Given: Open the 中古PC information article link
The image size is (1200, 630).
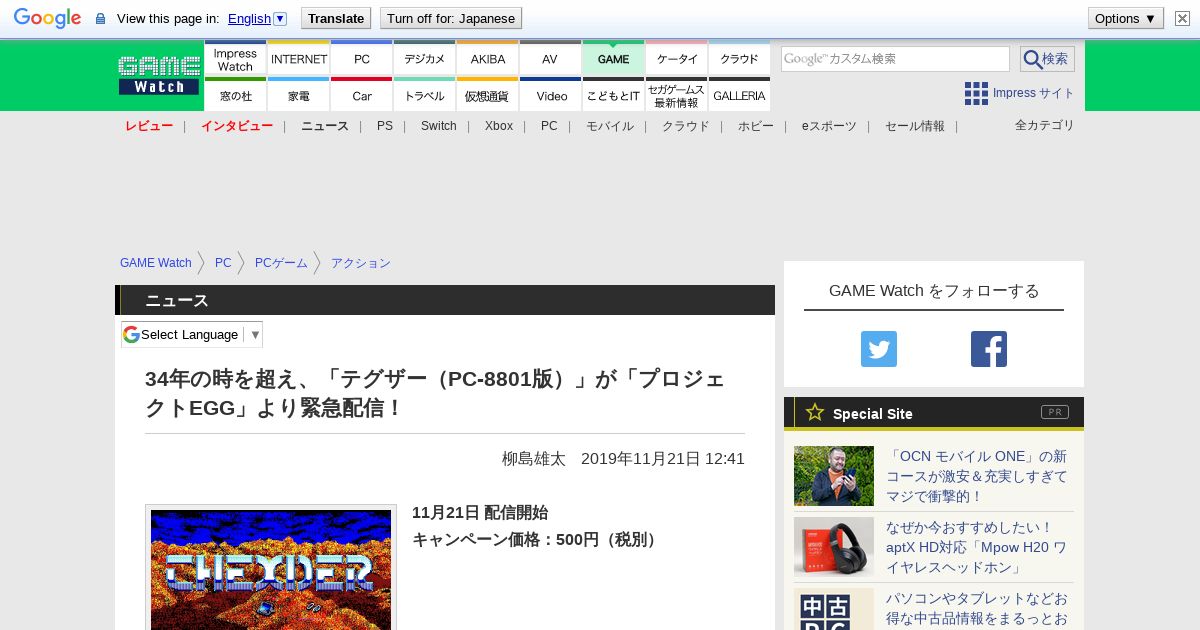Looking at the screenshot, I should [x=977, y=609].
